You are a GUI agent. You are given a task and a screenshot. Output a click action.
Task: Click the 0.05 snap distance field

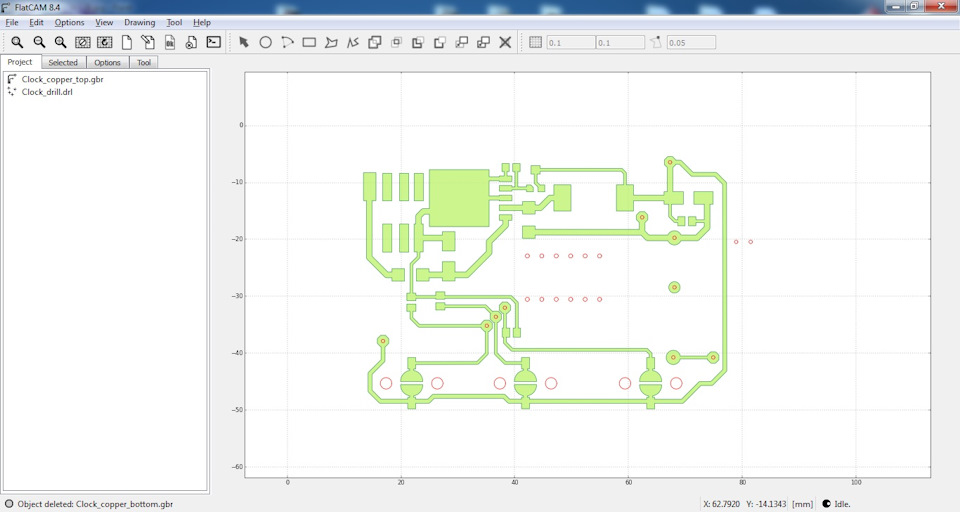click(x=691, y=43)
